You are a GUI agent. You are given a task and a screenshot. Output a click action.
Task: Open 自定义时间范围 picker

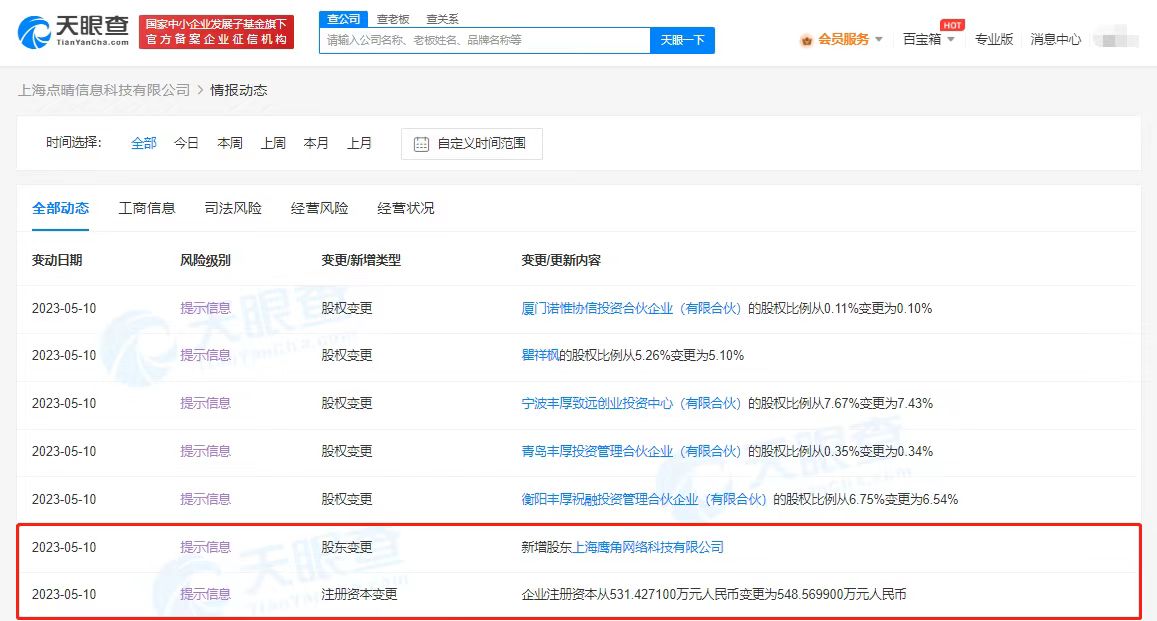click(x=472, y=144)
